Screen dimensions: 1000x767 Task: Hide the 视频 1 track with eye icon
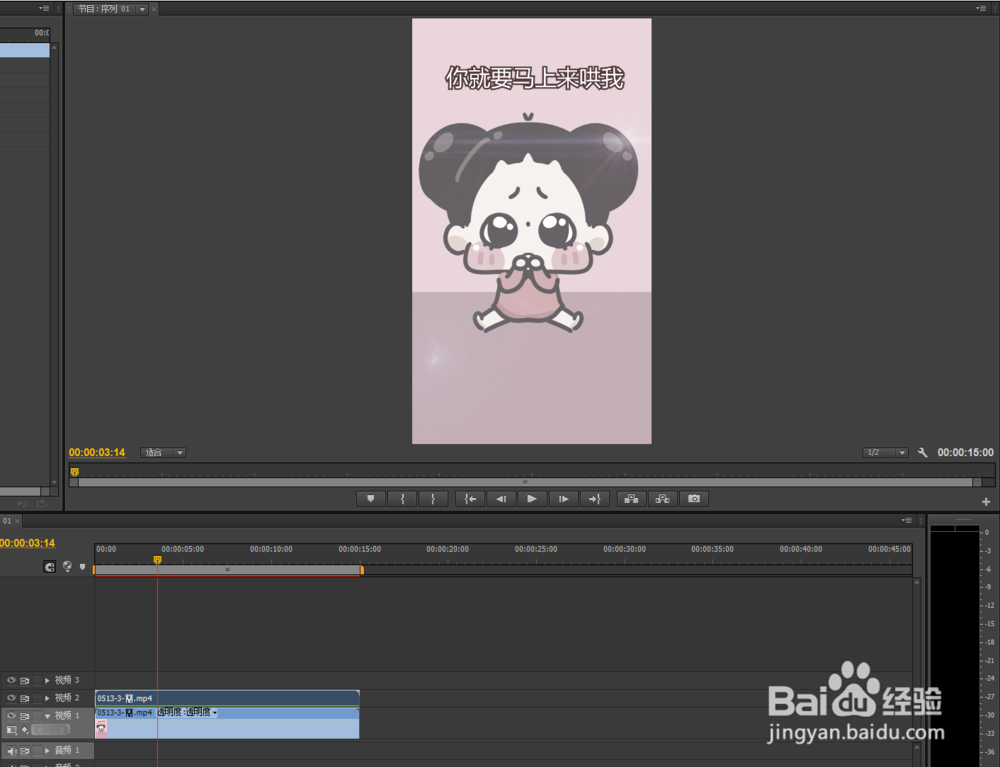tap(11, 716)
